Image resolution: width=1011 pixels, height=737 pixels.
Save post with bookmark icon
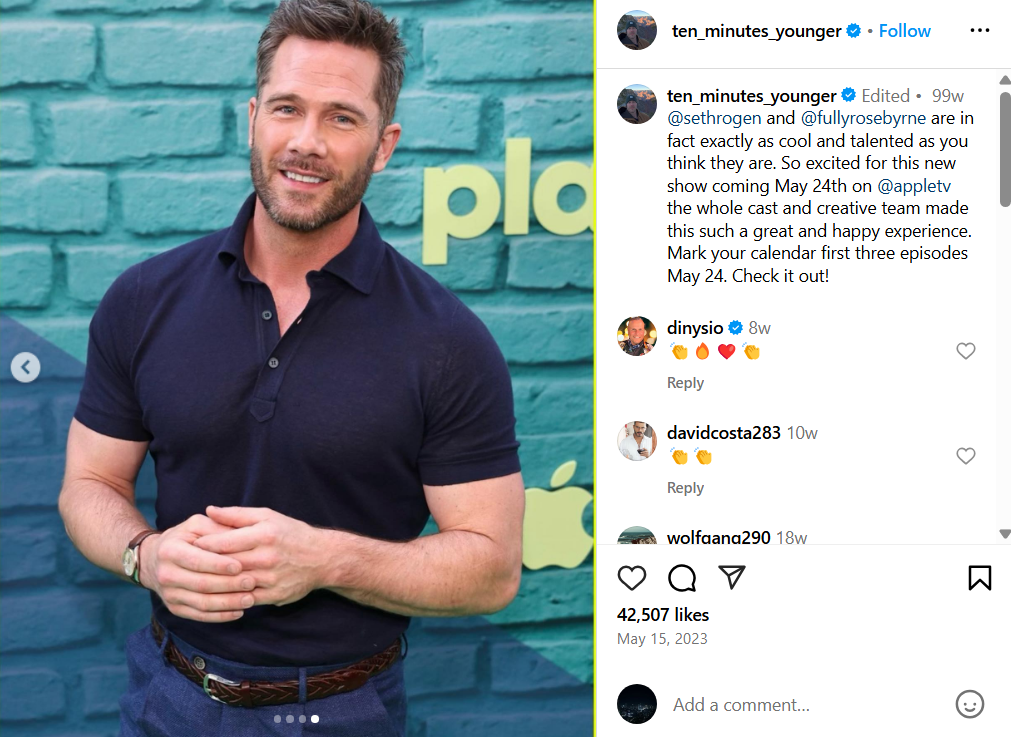coord(979,578)
